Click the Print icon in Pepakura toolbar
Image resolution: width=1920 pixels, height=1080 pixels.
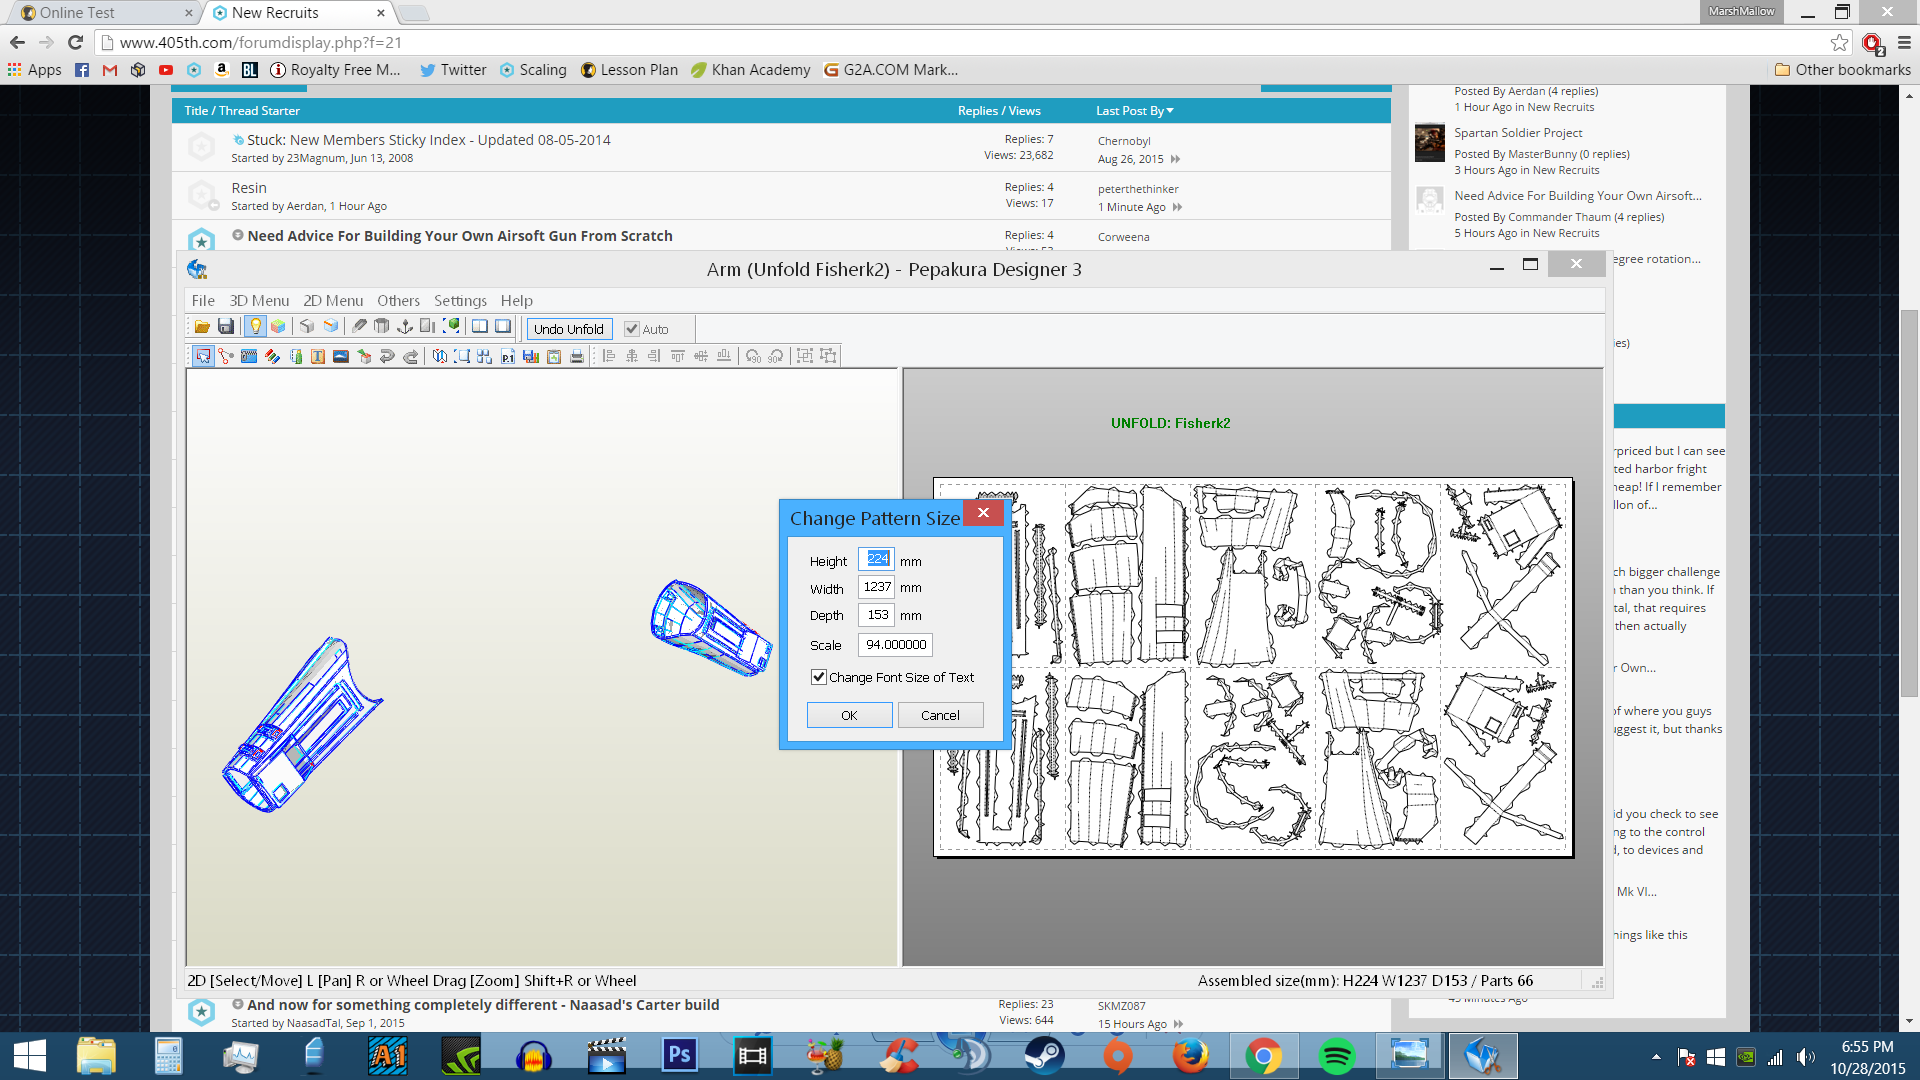click(577, 356)
